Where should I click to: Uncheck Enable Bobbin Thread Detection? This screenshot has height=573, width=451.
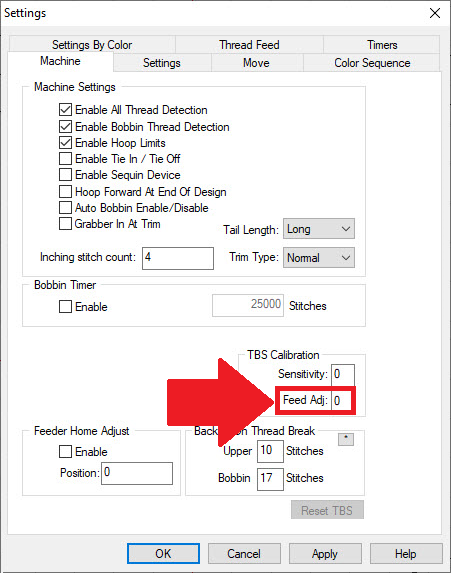65,126
